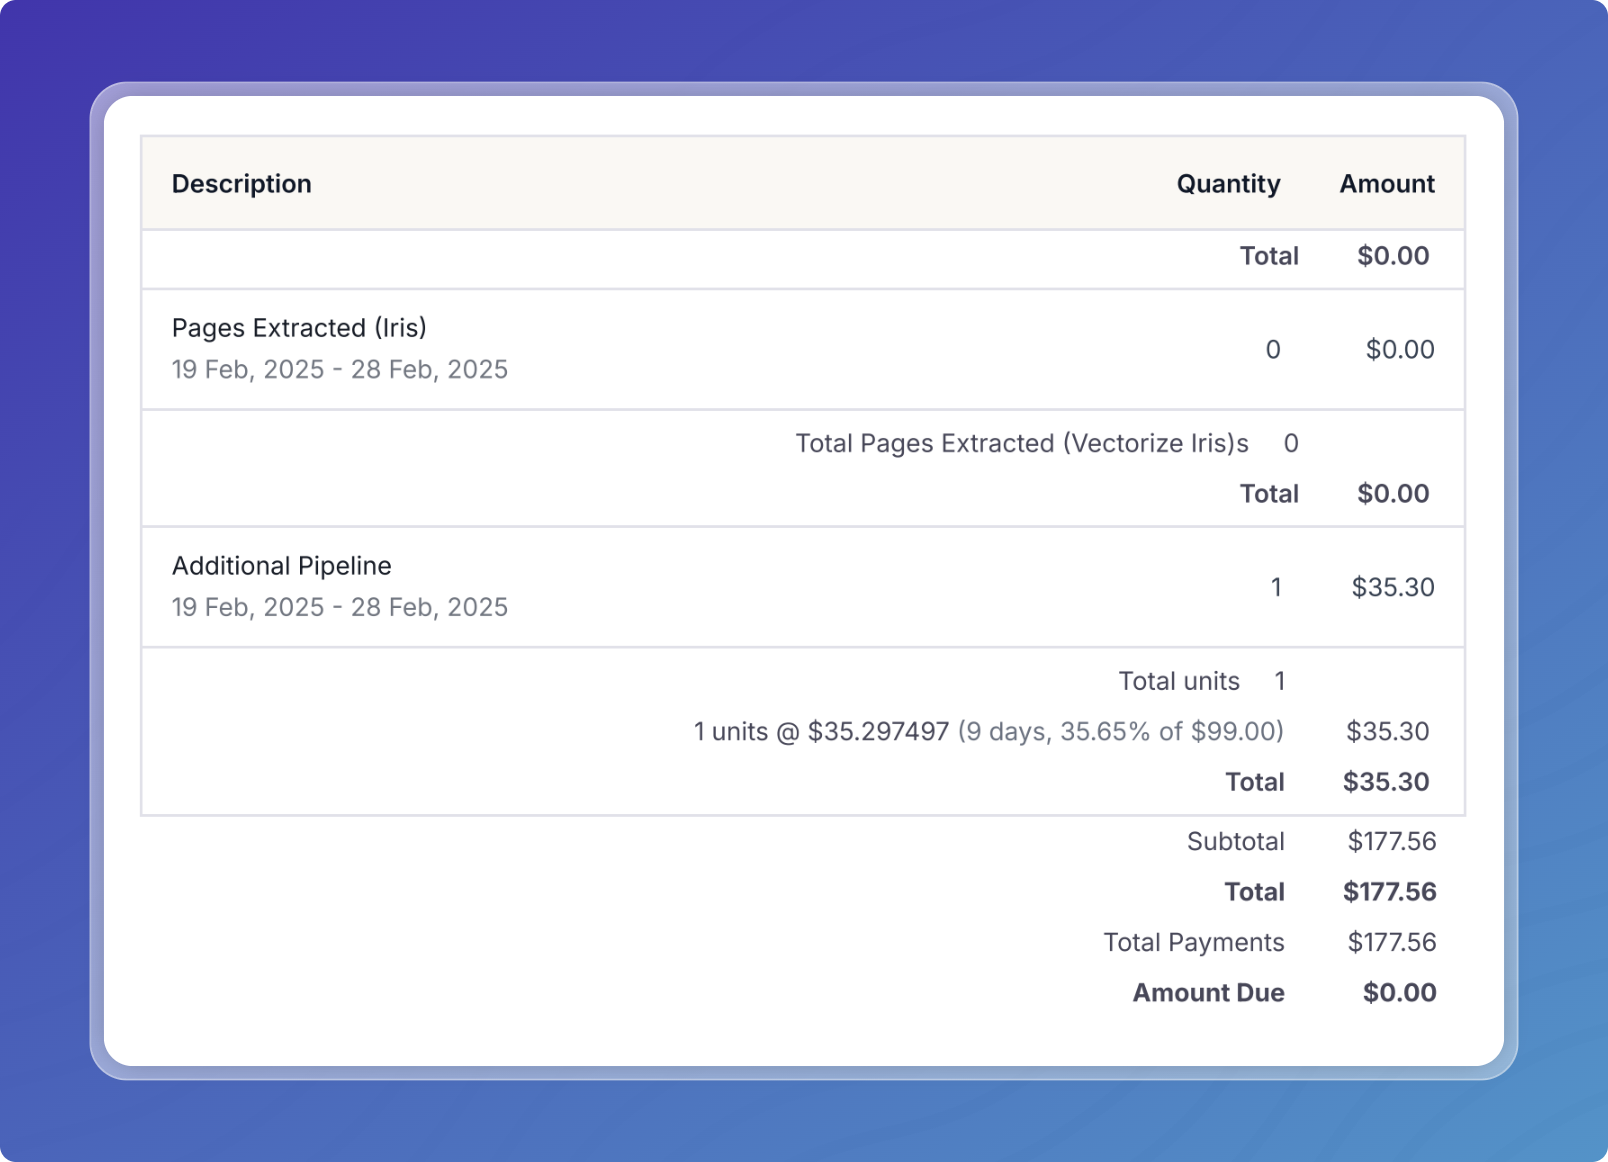This screenshot has width=1608, height=1162.
Task: Click the Quantity column header
Action: (1228, 184)
